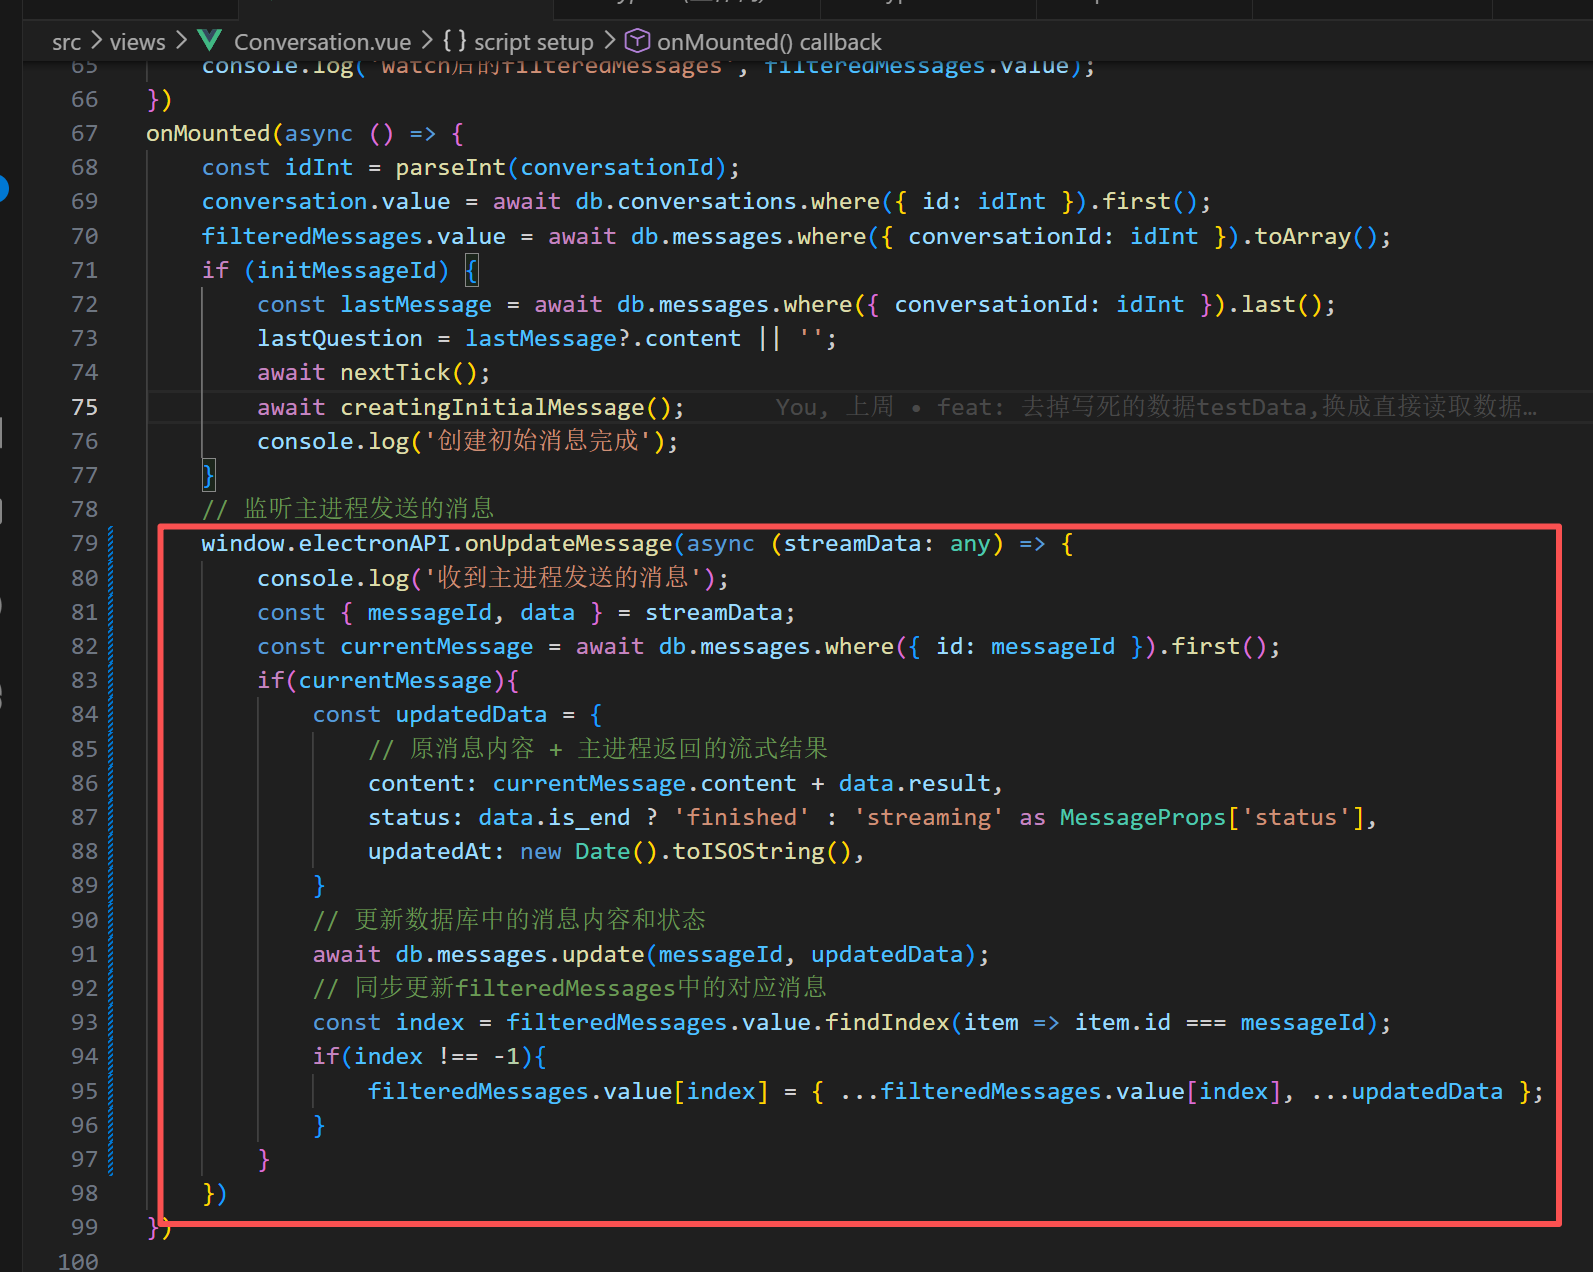Open the script setup breadcrumb

coord(533,42)
